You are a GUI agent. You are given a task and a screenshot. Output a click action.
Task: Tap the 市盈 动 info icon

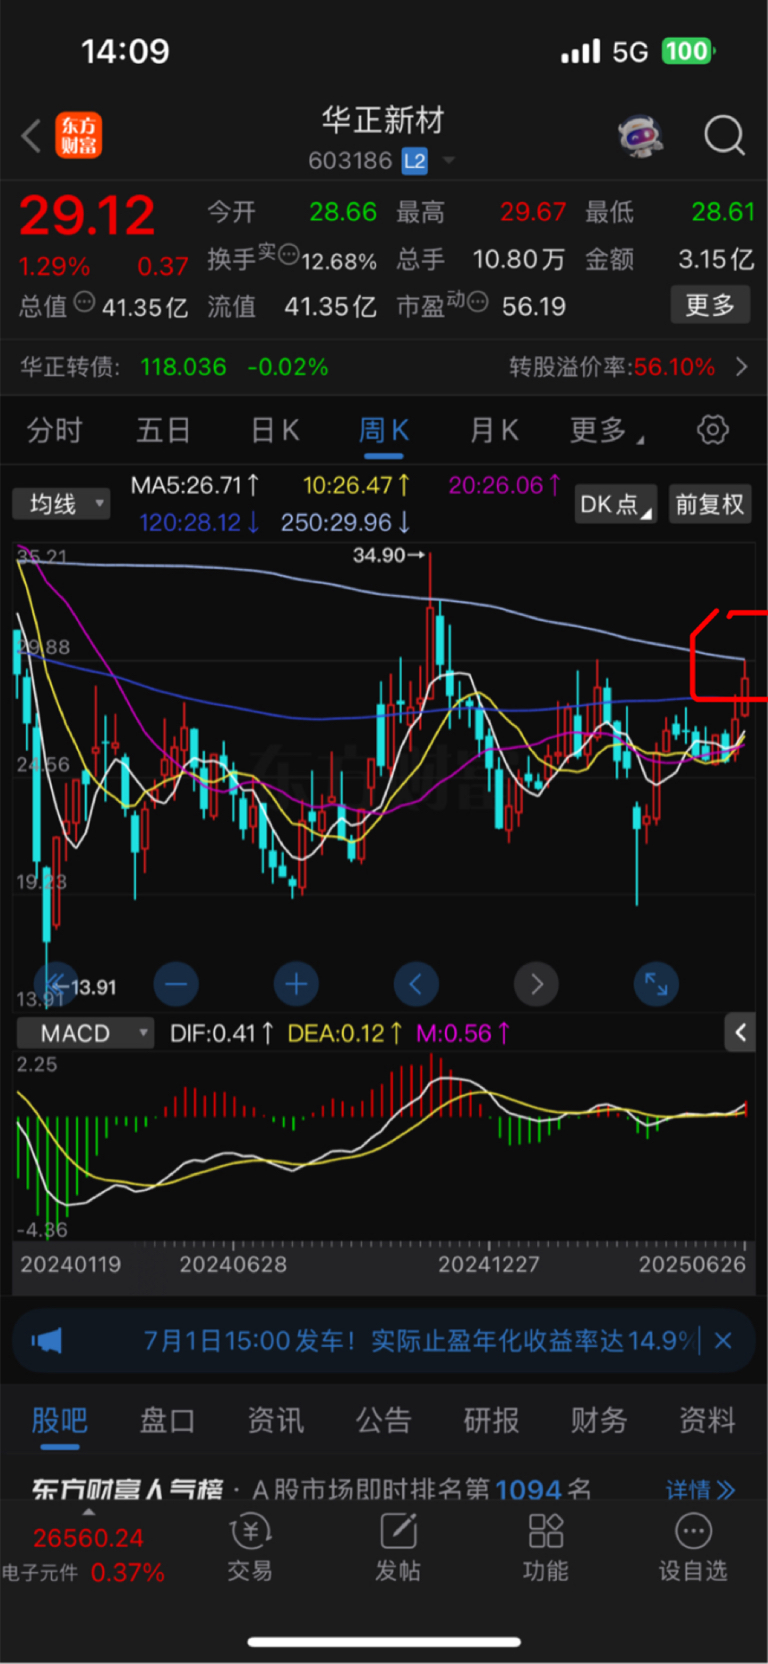477,301
